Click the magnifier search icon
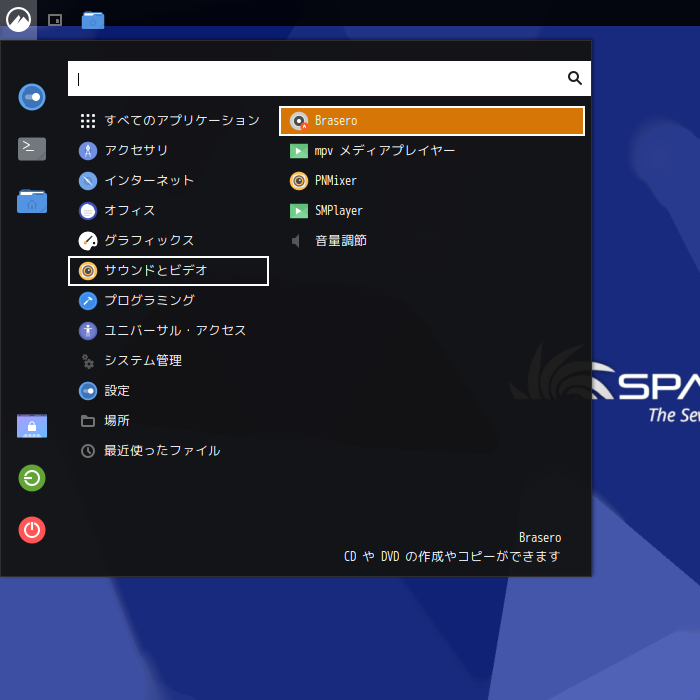 tap(575, 78)
